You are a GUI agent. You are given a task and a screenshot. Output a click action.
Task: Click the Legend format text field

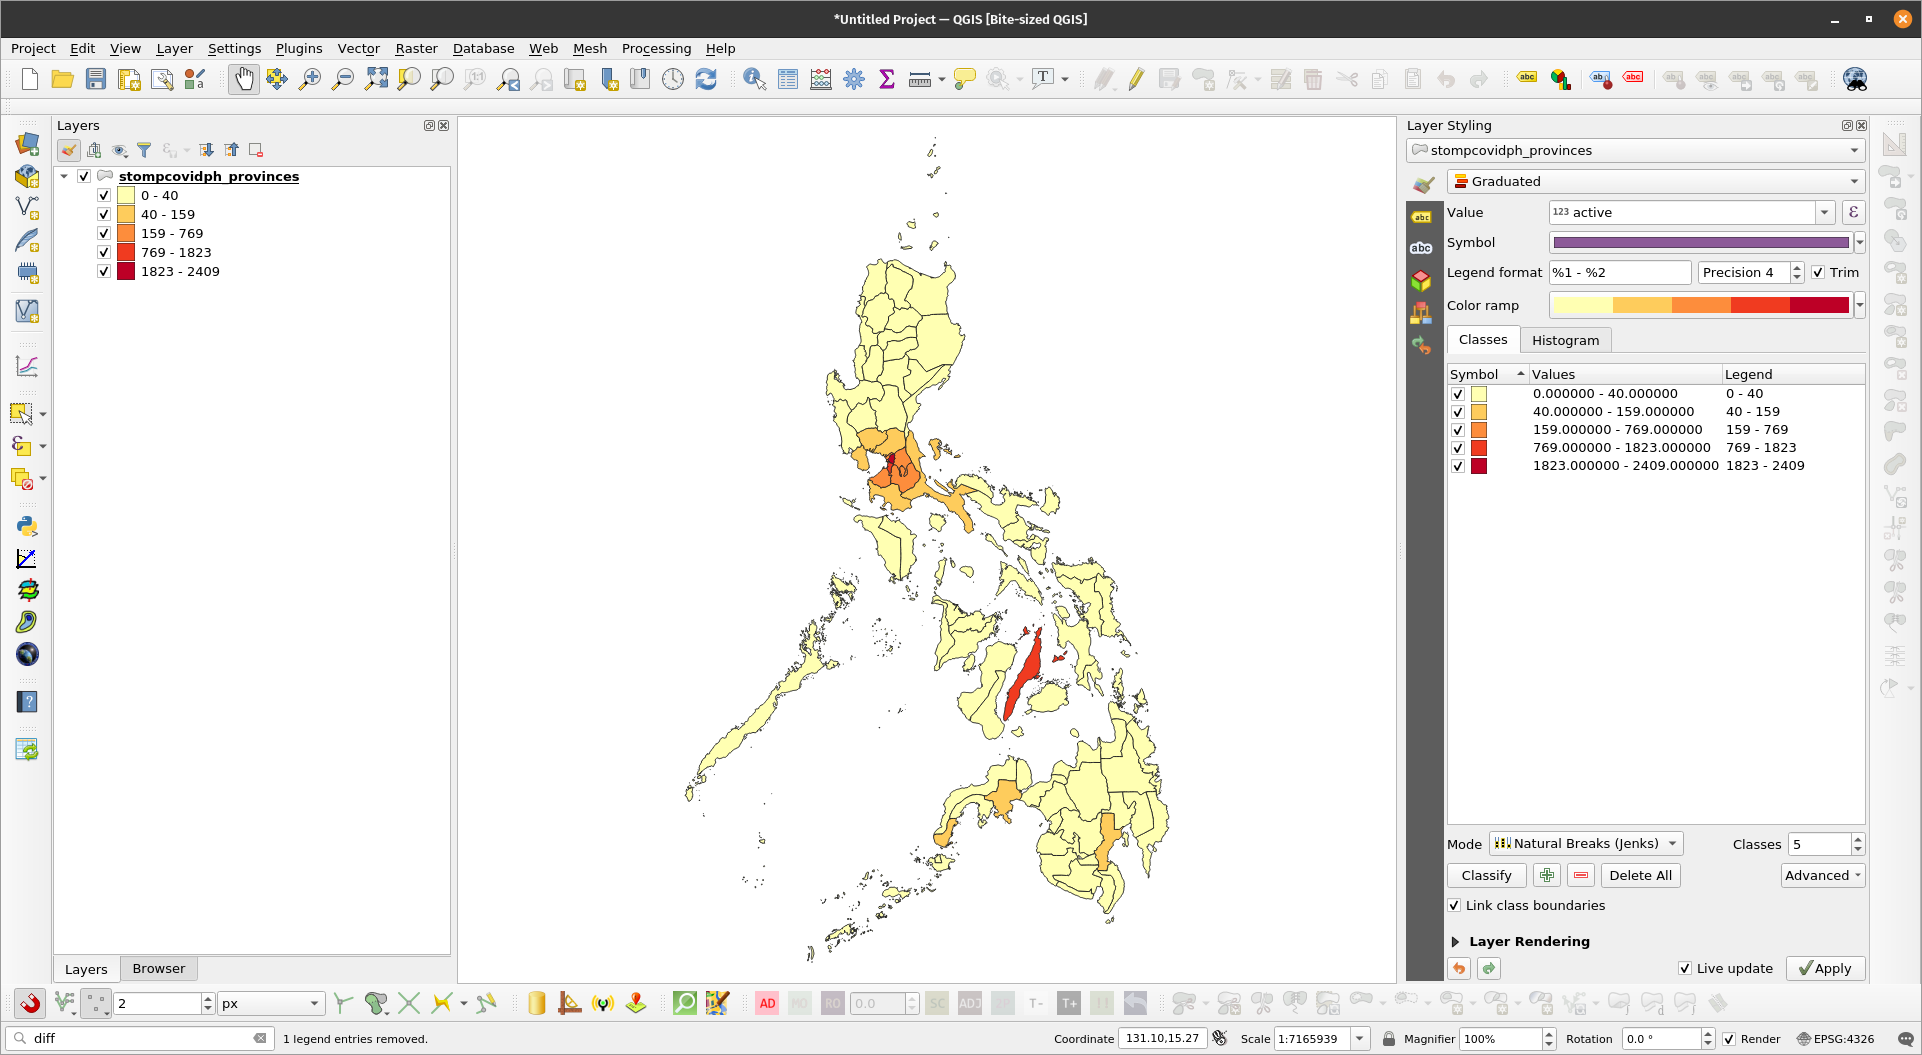(x=1619, y=272)
